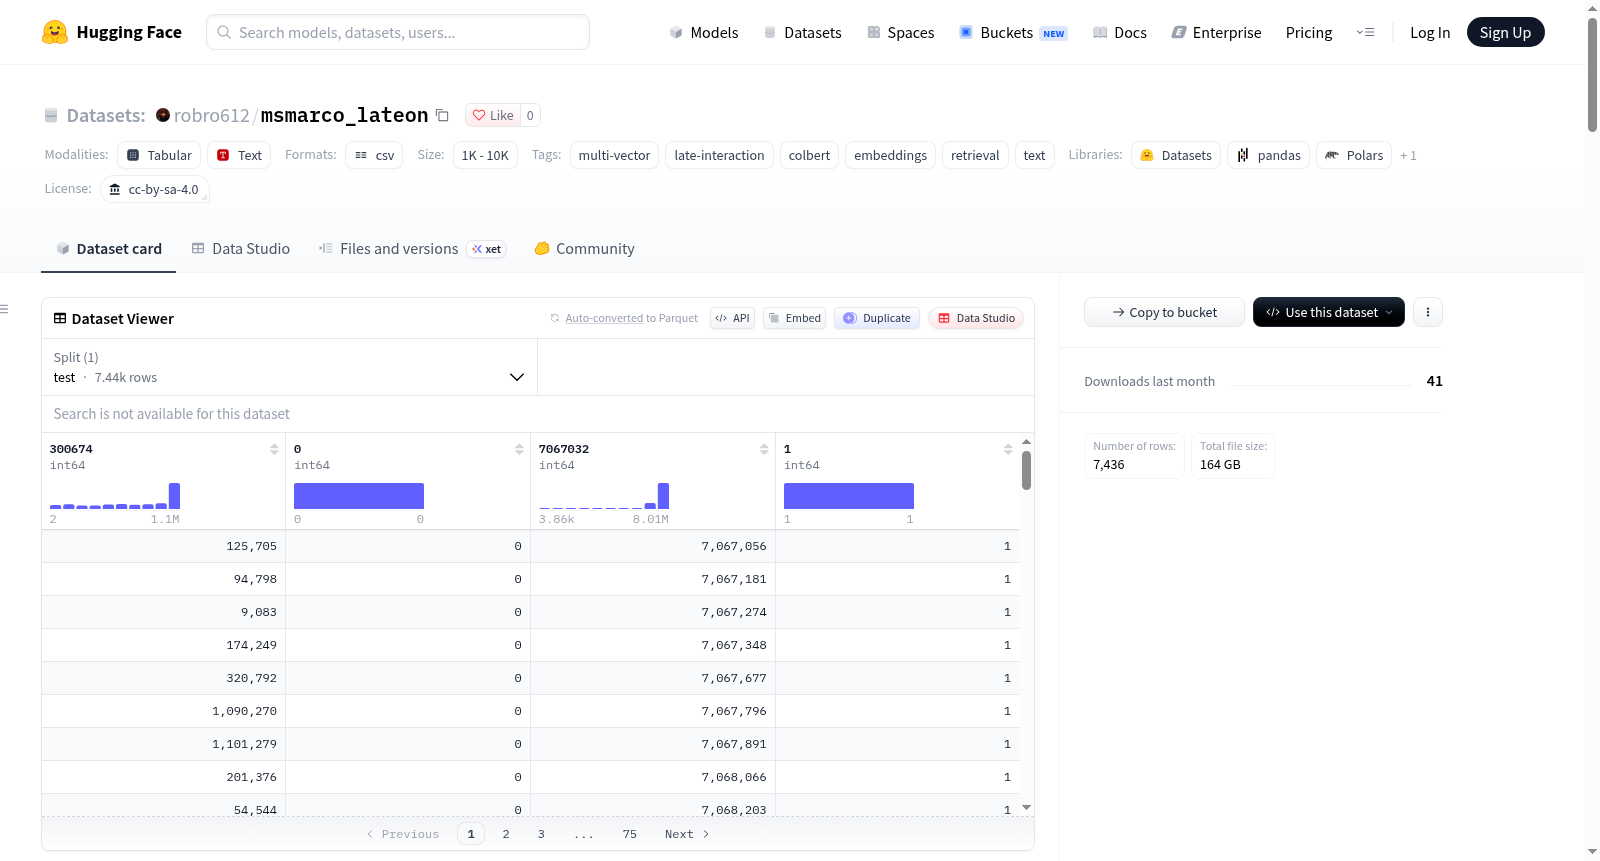The height and width of the screenshot is (861, 1600).
Task: Open Buckets in the top navigation
Action: 1013,33
